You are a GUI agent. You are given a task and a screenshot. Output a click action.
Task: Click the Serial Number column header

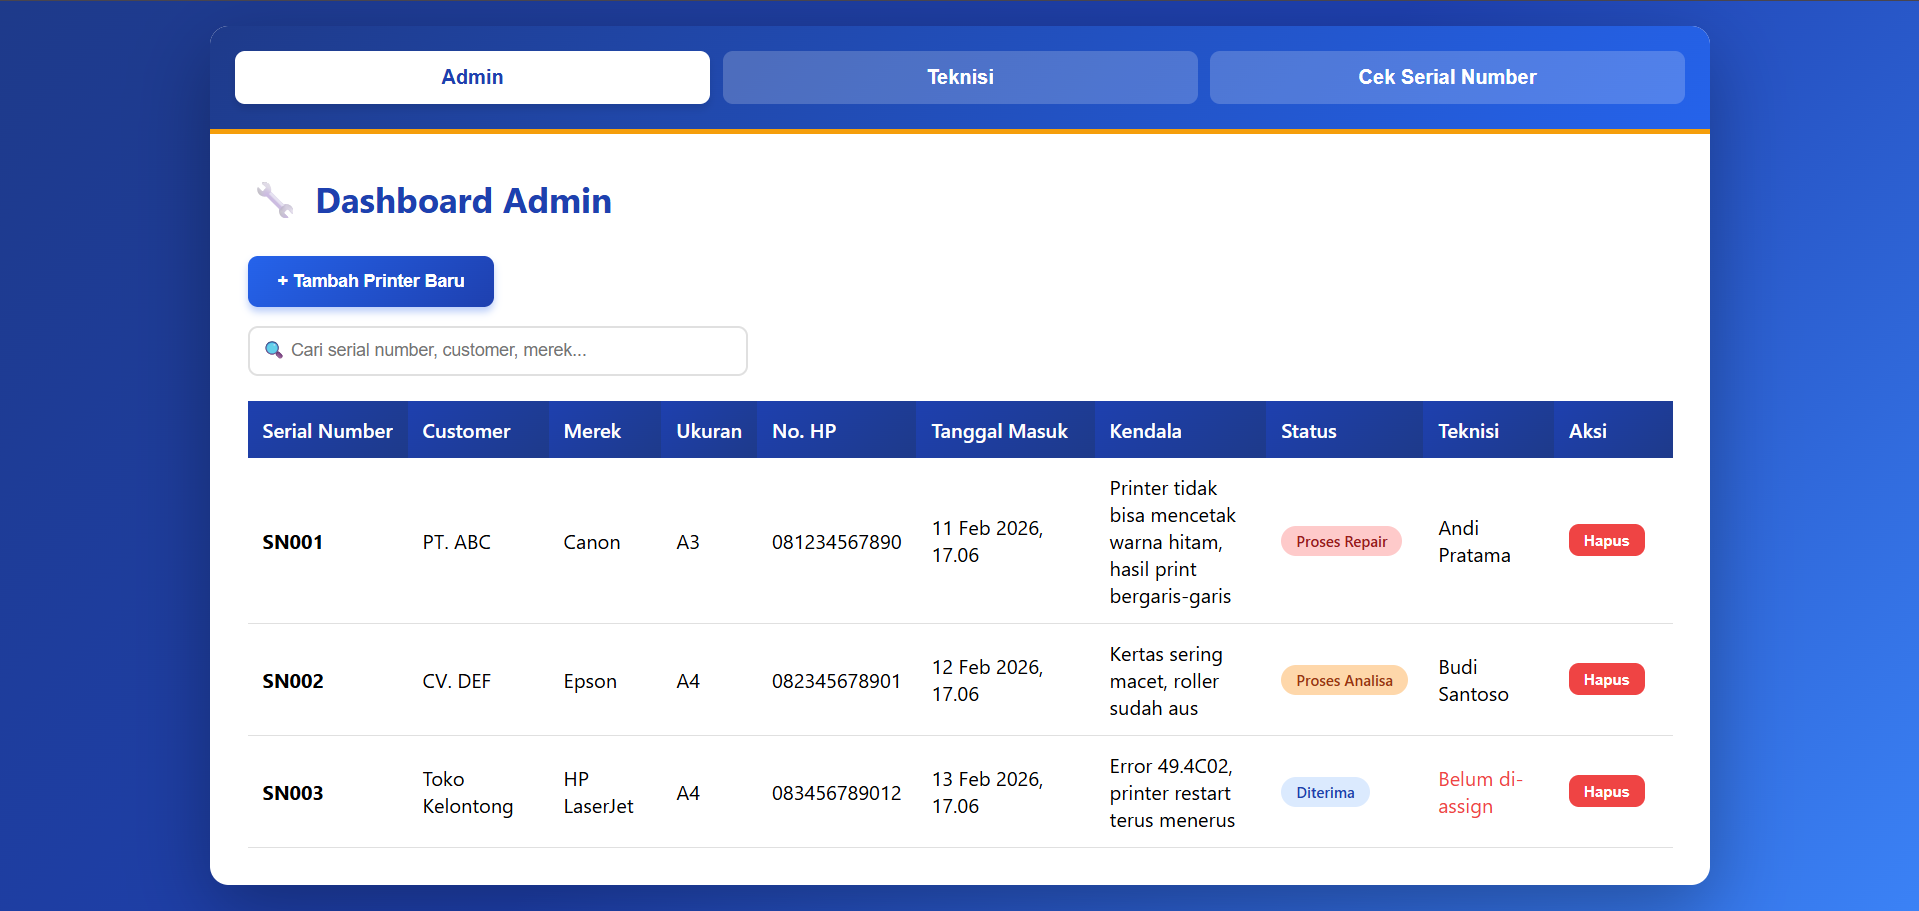[327, 430]
